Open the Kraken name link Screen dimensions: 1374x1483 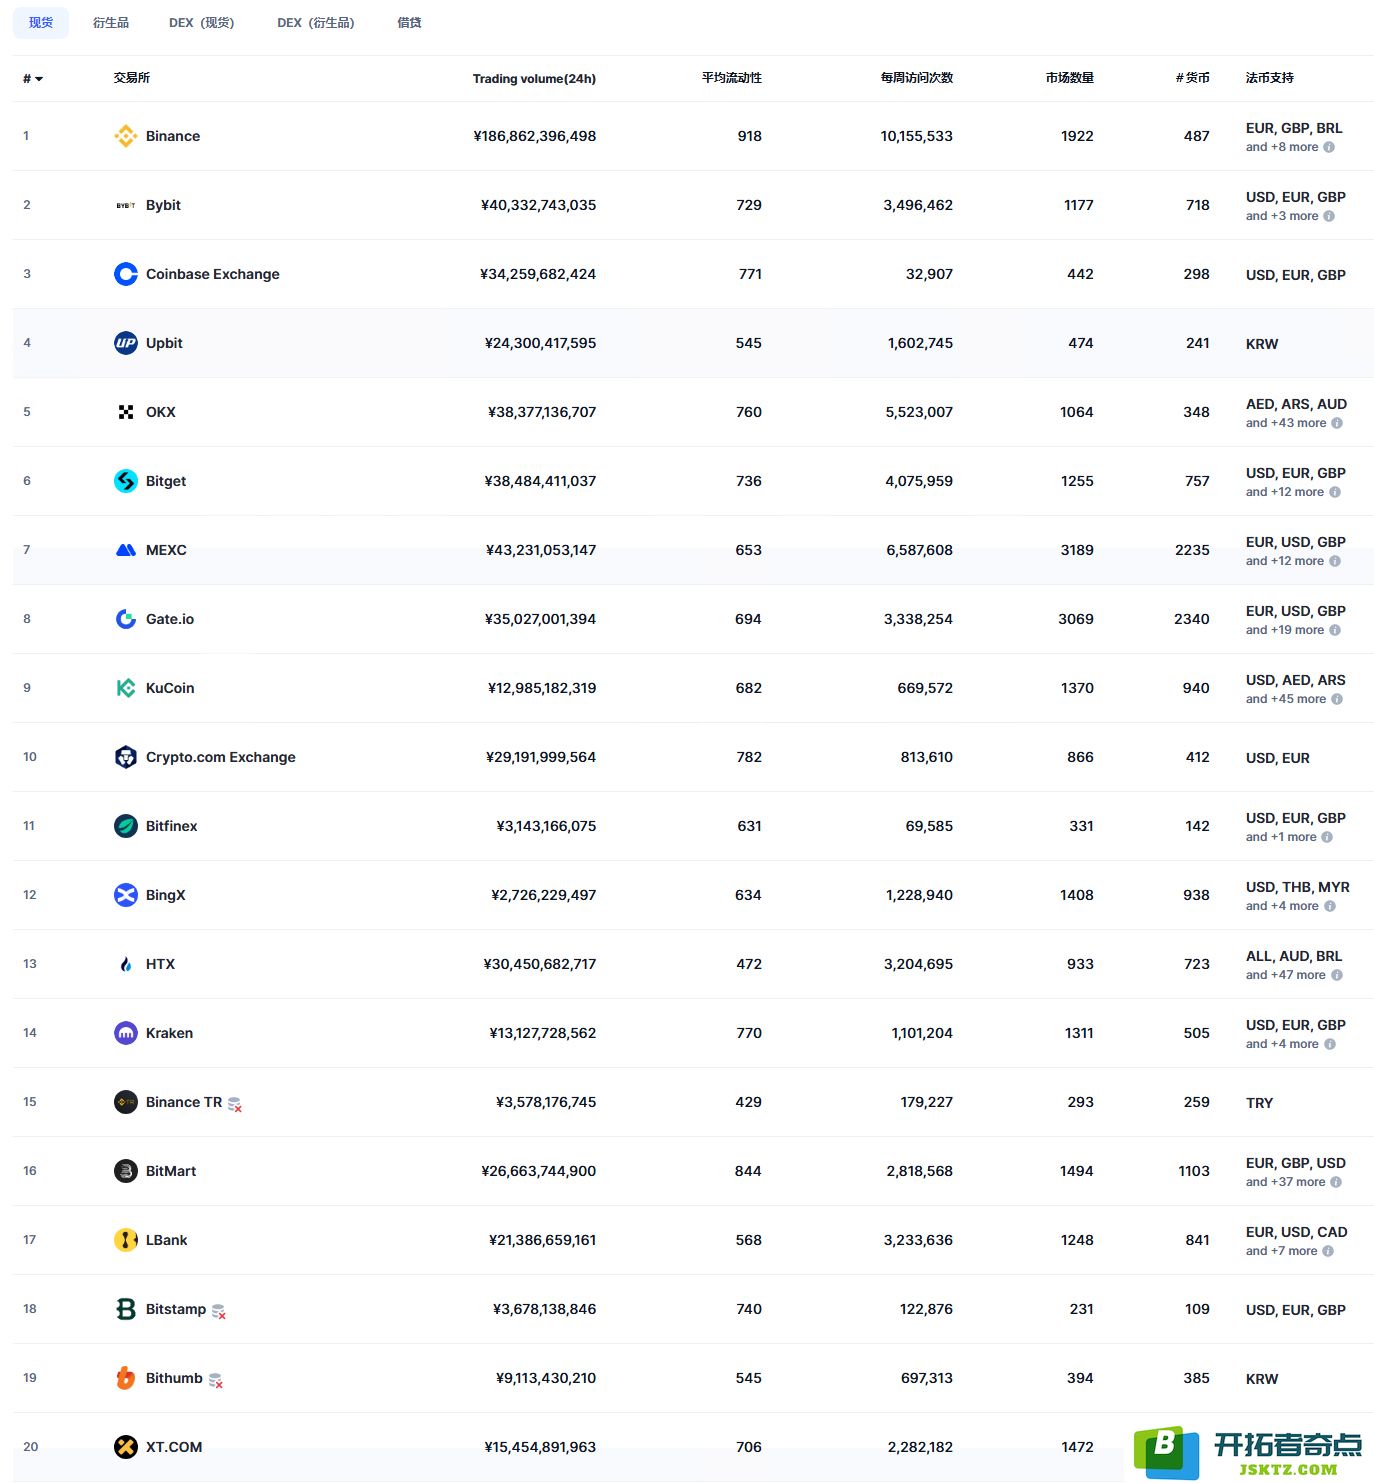[x=170, y=1033]
